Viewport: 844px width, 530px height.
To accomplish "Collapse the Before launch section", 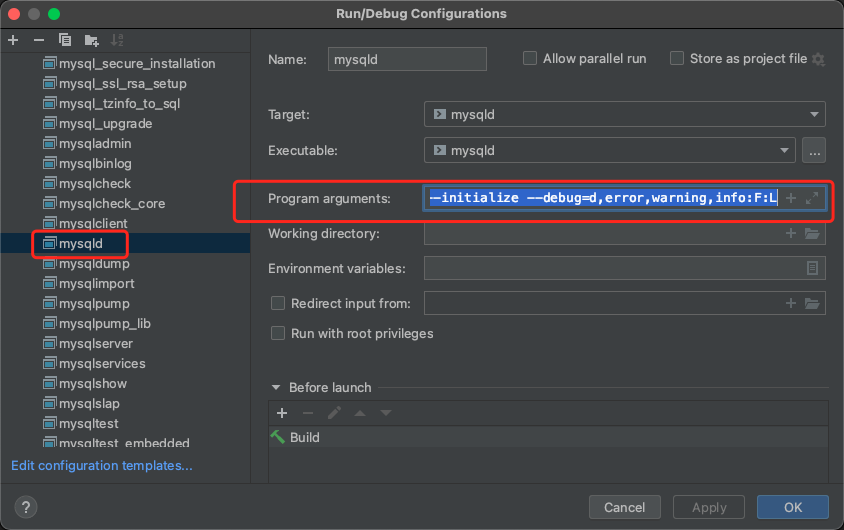I will [276, 387].
